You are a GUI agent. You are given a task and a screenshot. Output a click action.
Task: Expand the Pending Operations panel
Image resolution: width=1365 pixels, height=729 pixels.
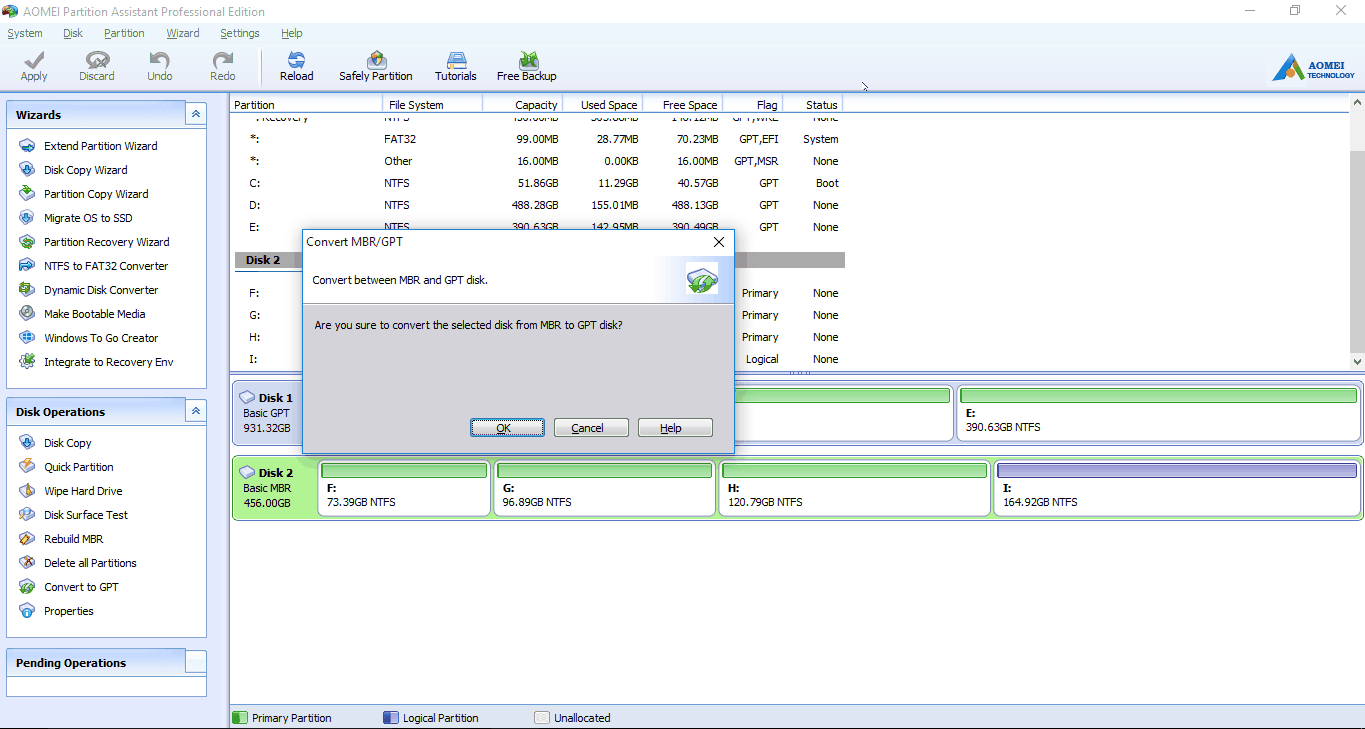click(x=196, y=662)
